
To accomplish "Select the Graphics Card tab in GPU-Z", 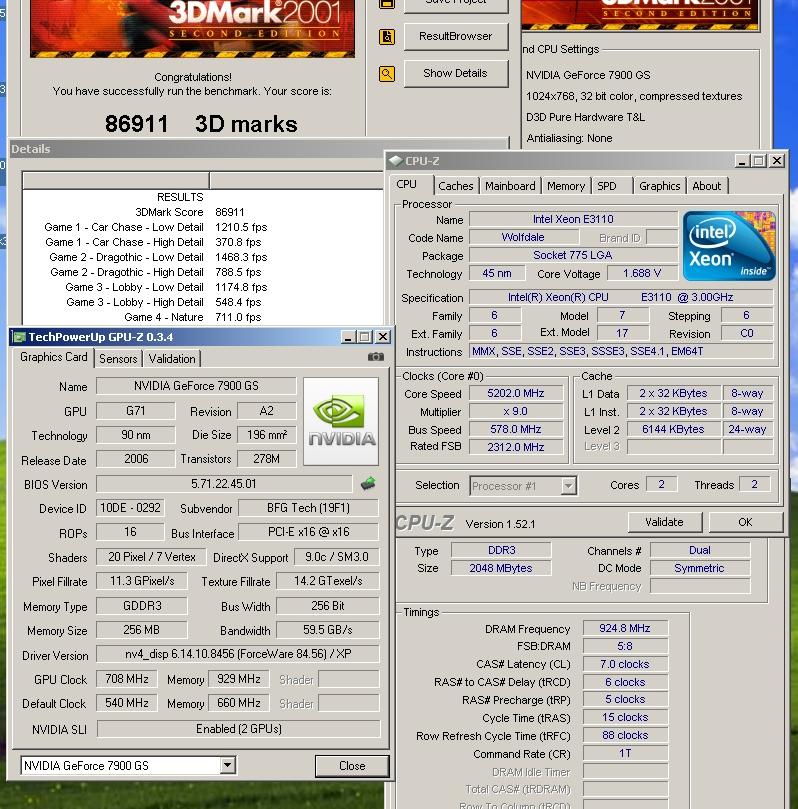I will (53, 357).
